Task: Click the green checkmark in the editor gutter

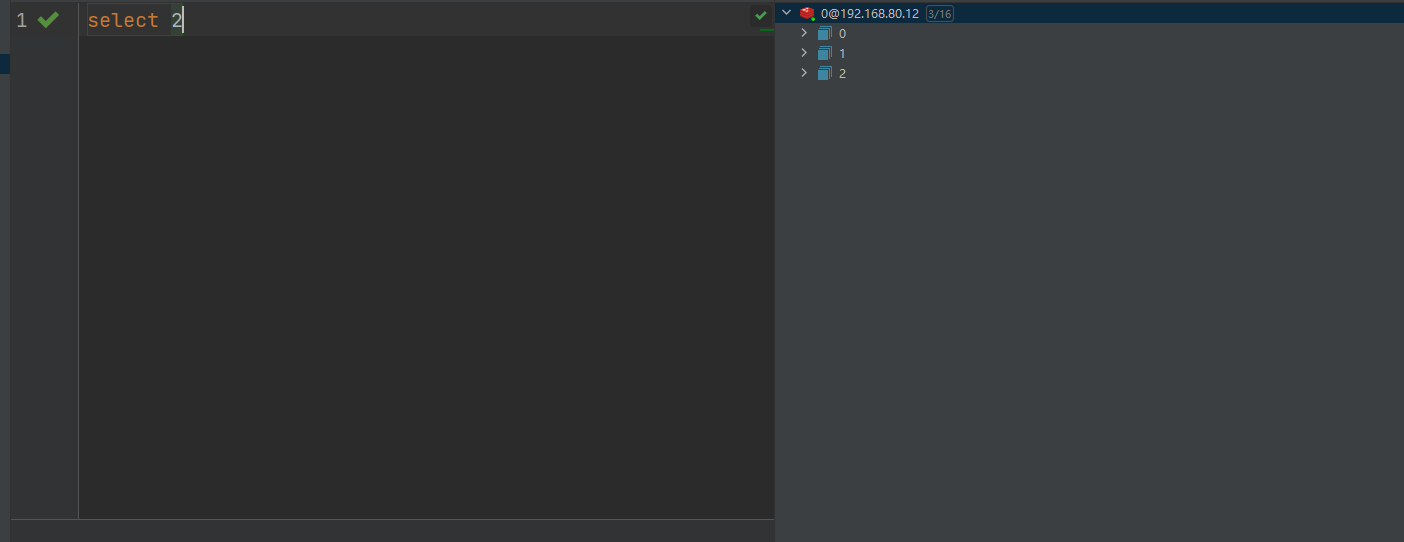Action: pos(48,20)
